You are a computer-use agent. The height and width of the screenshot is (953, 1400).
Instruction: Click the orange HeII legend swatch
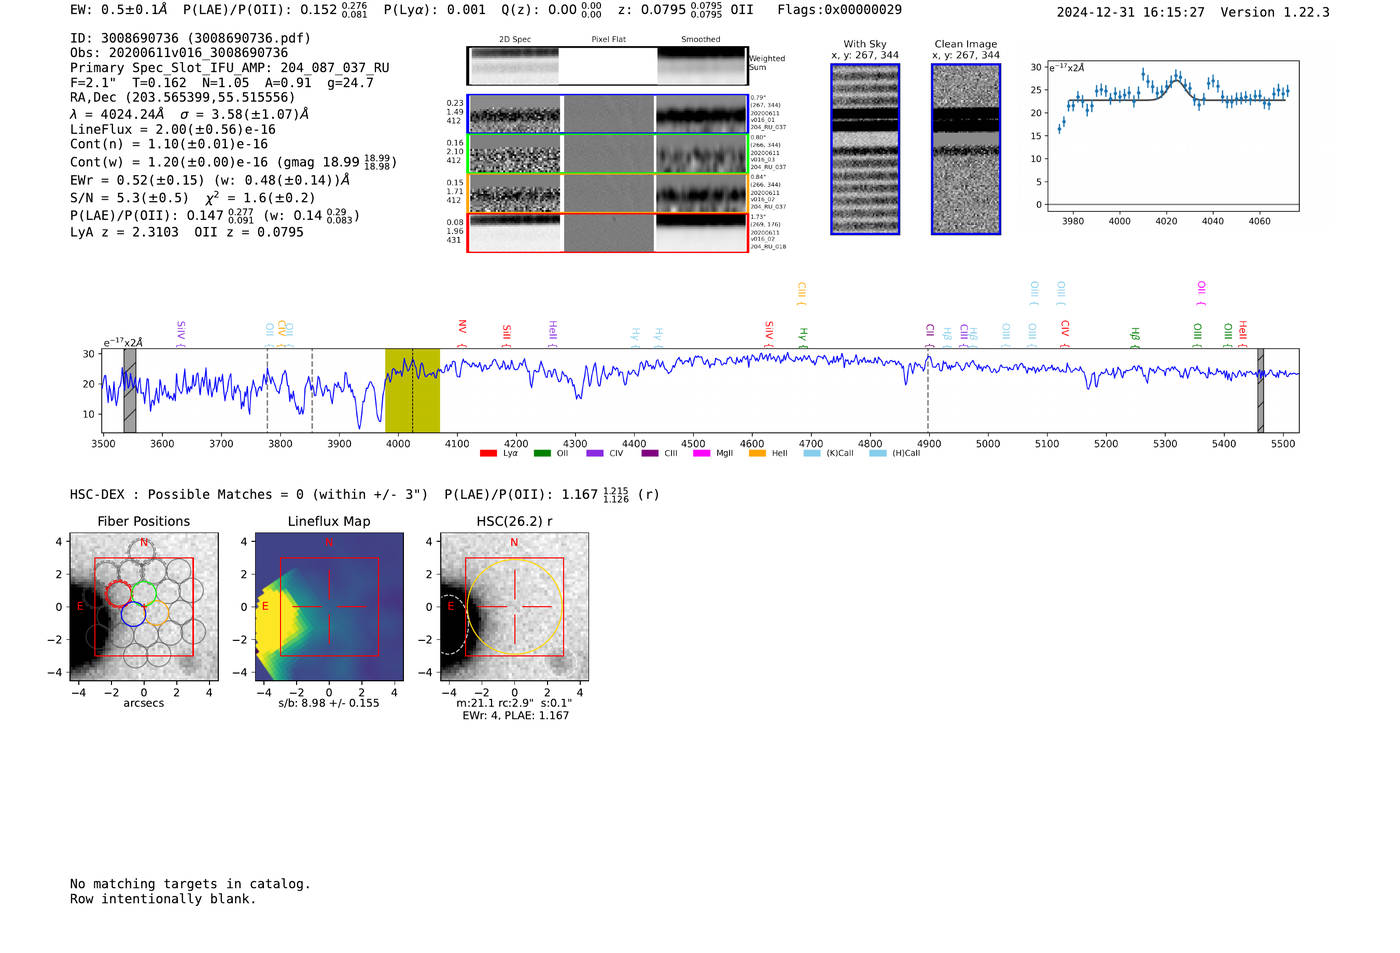coord(757,453)
